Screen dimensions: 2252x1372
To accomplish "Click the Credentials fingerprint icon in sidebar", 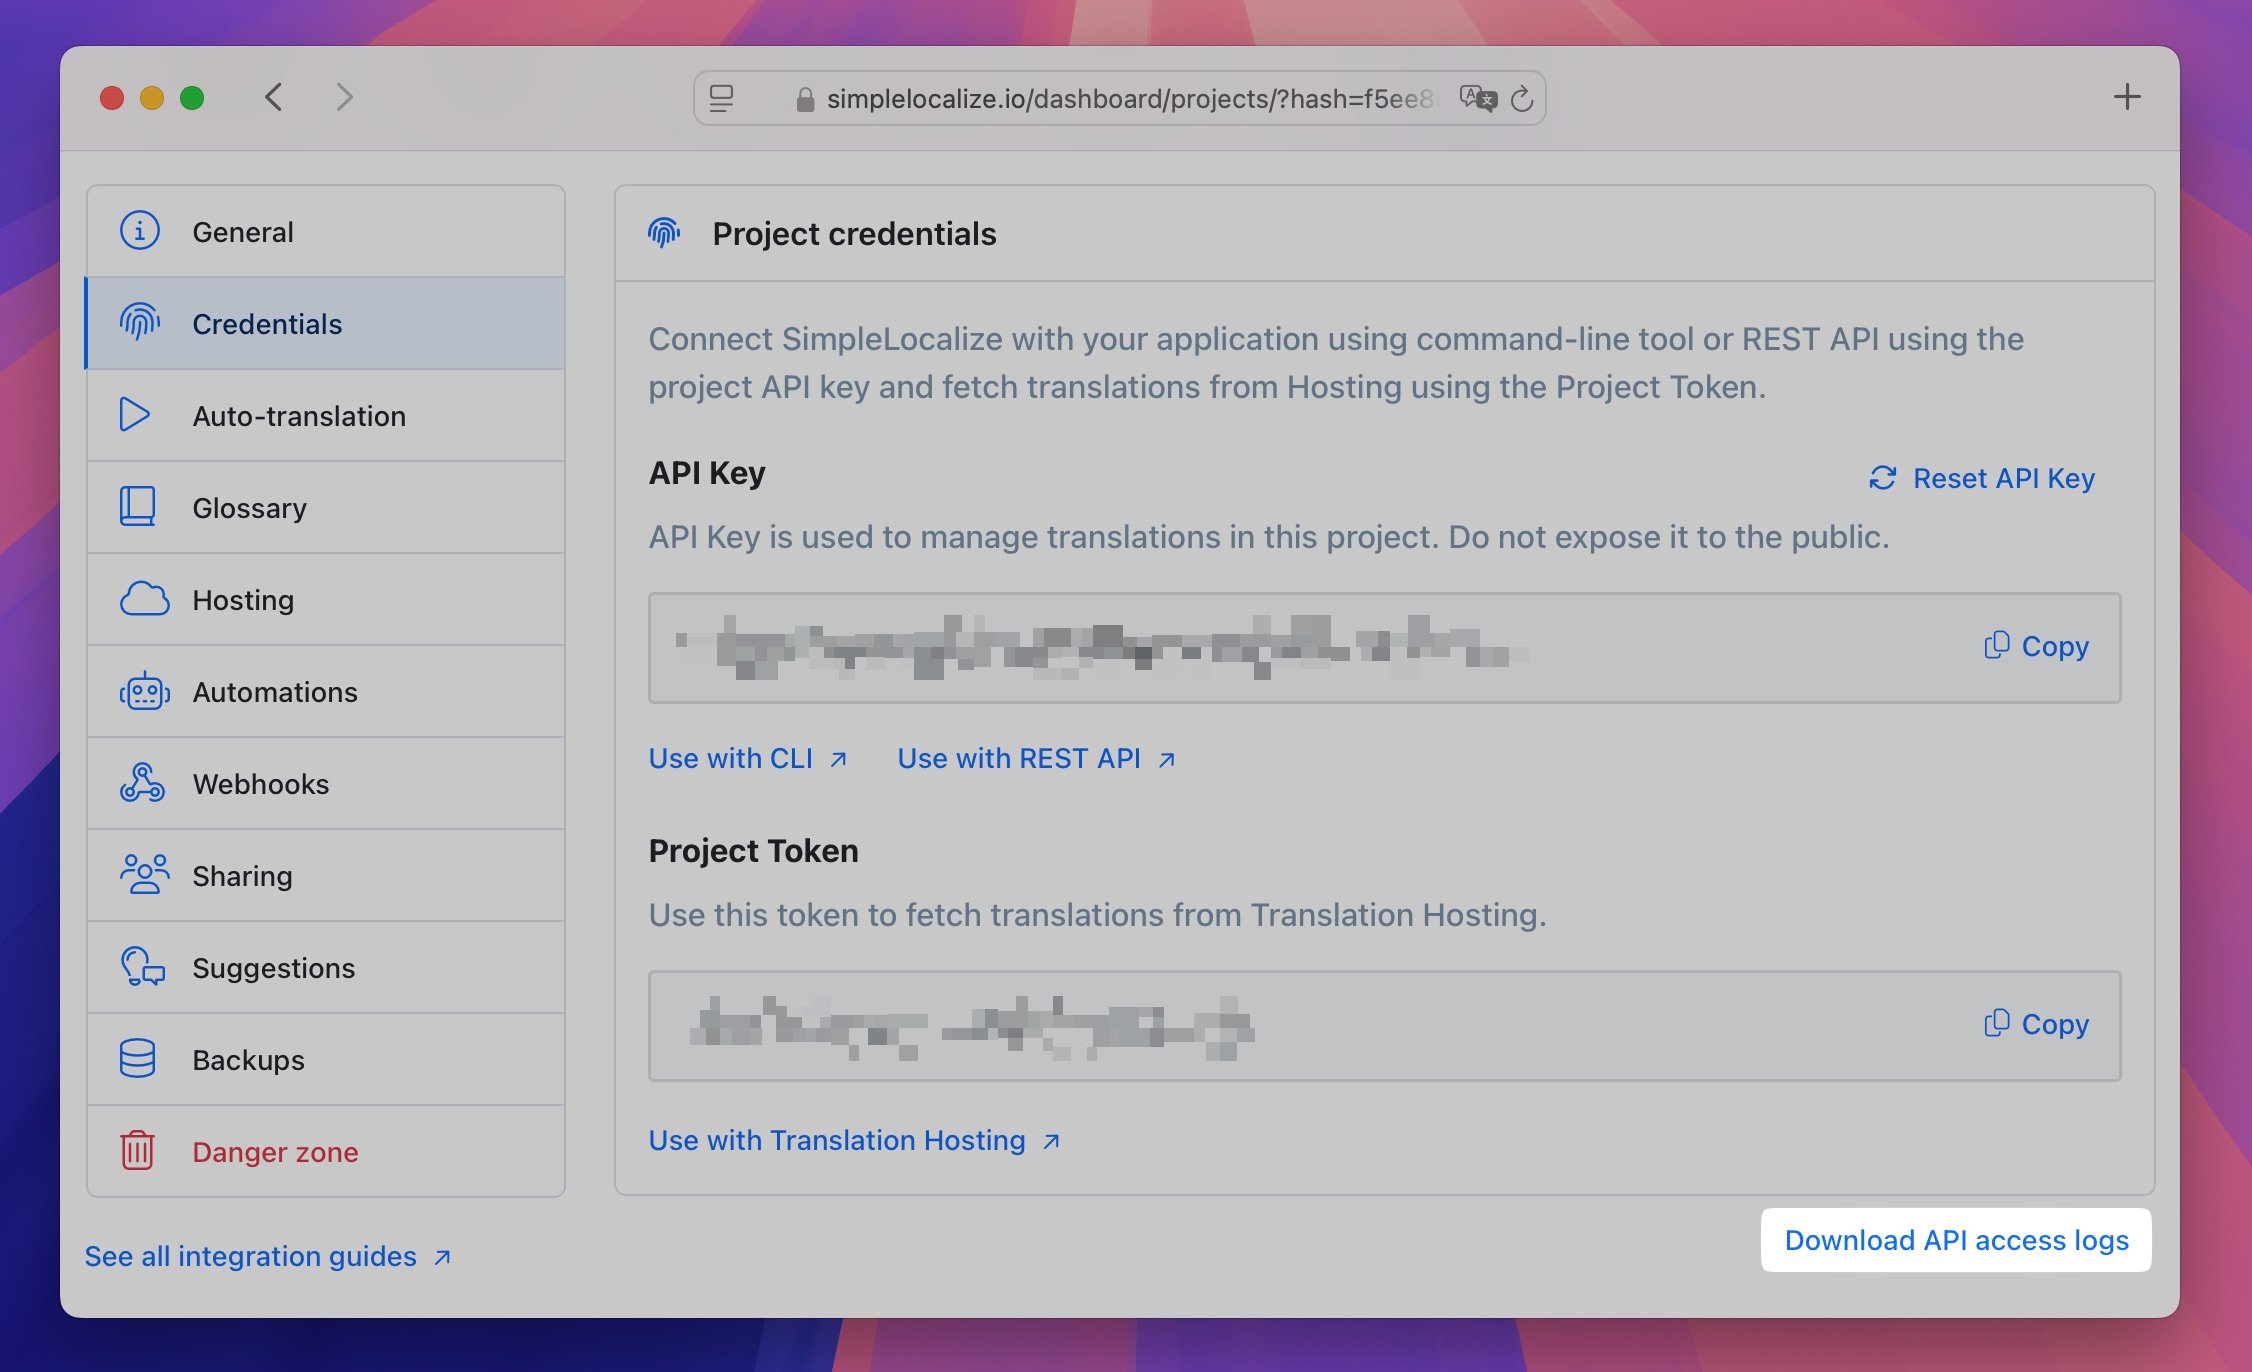I will tap(140, 322).
